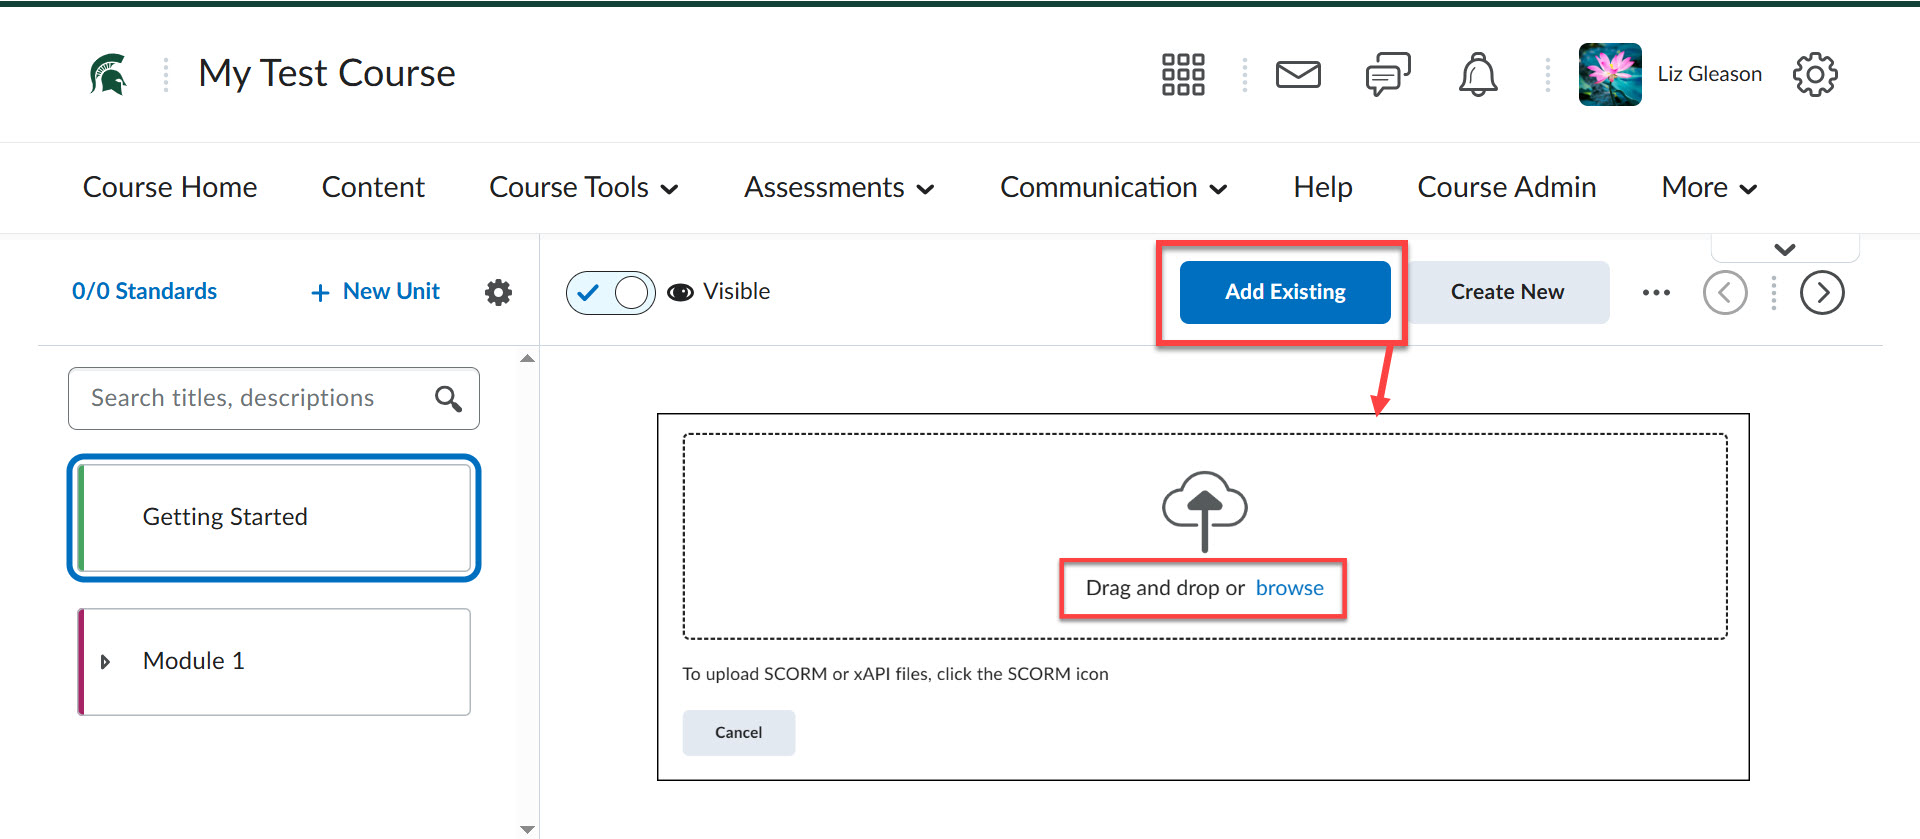This screenshot has width=1920, height=839.
Task: Open the Assessments dropdown menu
Action: coord(838,188)
